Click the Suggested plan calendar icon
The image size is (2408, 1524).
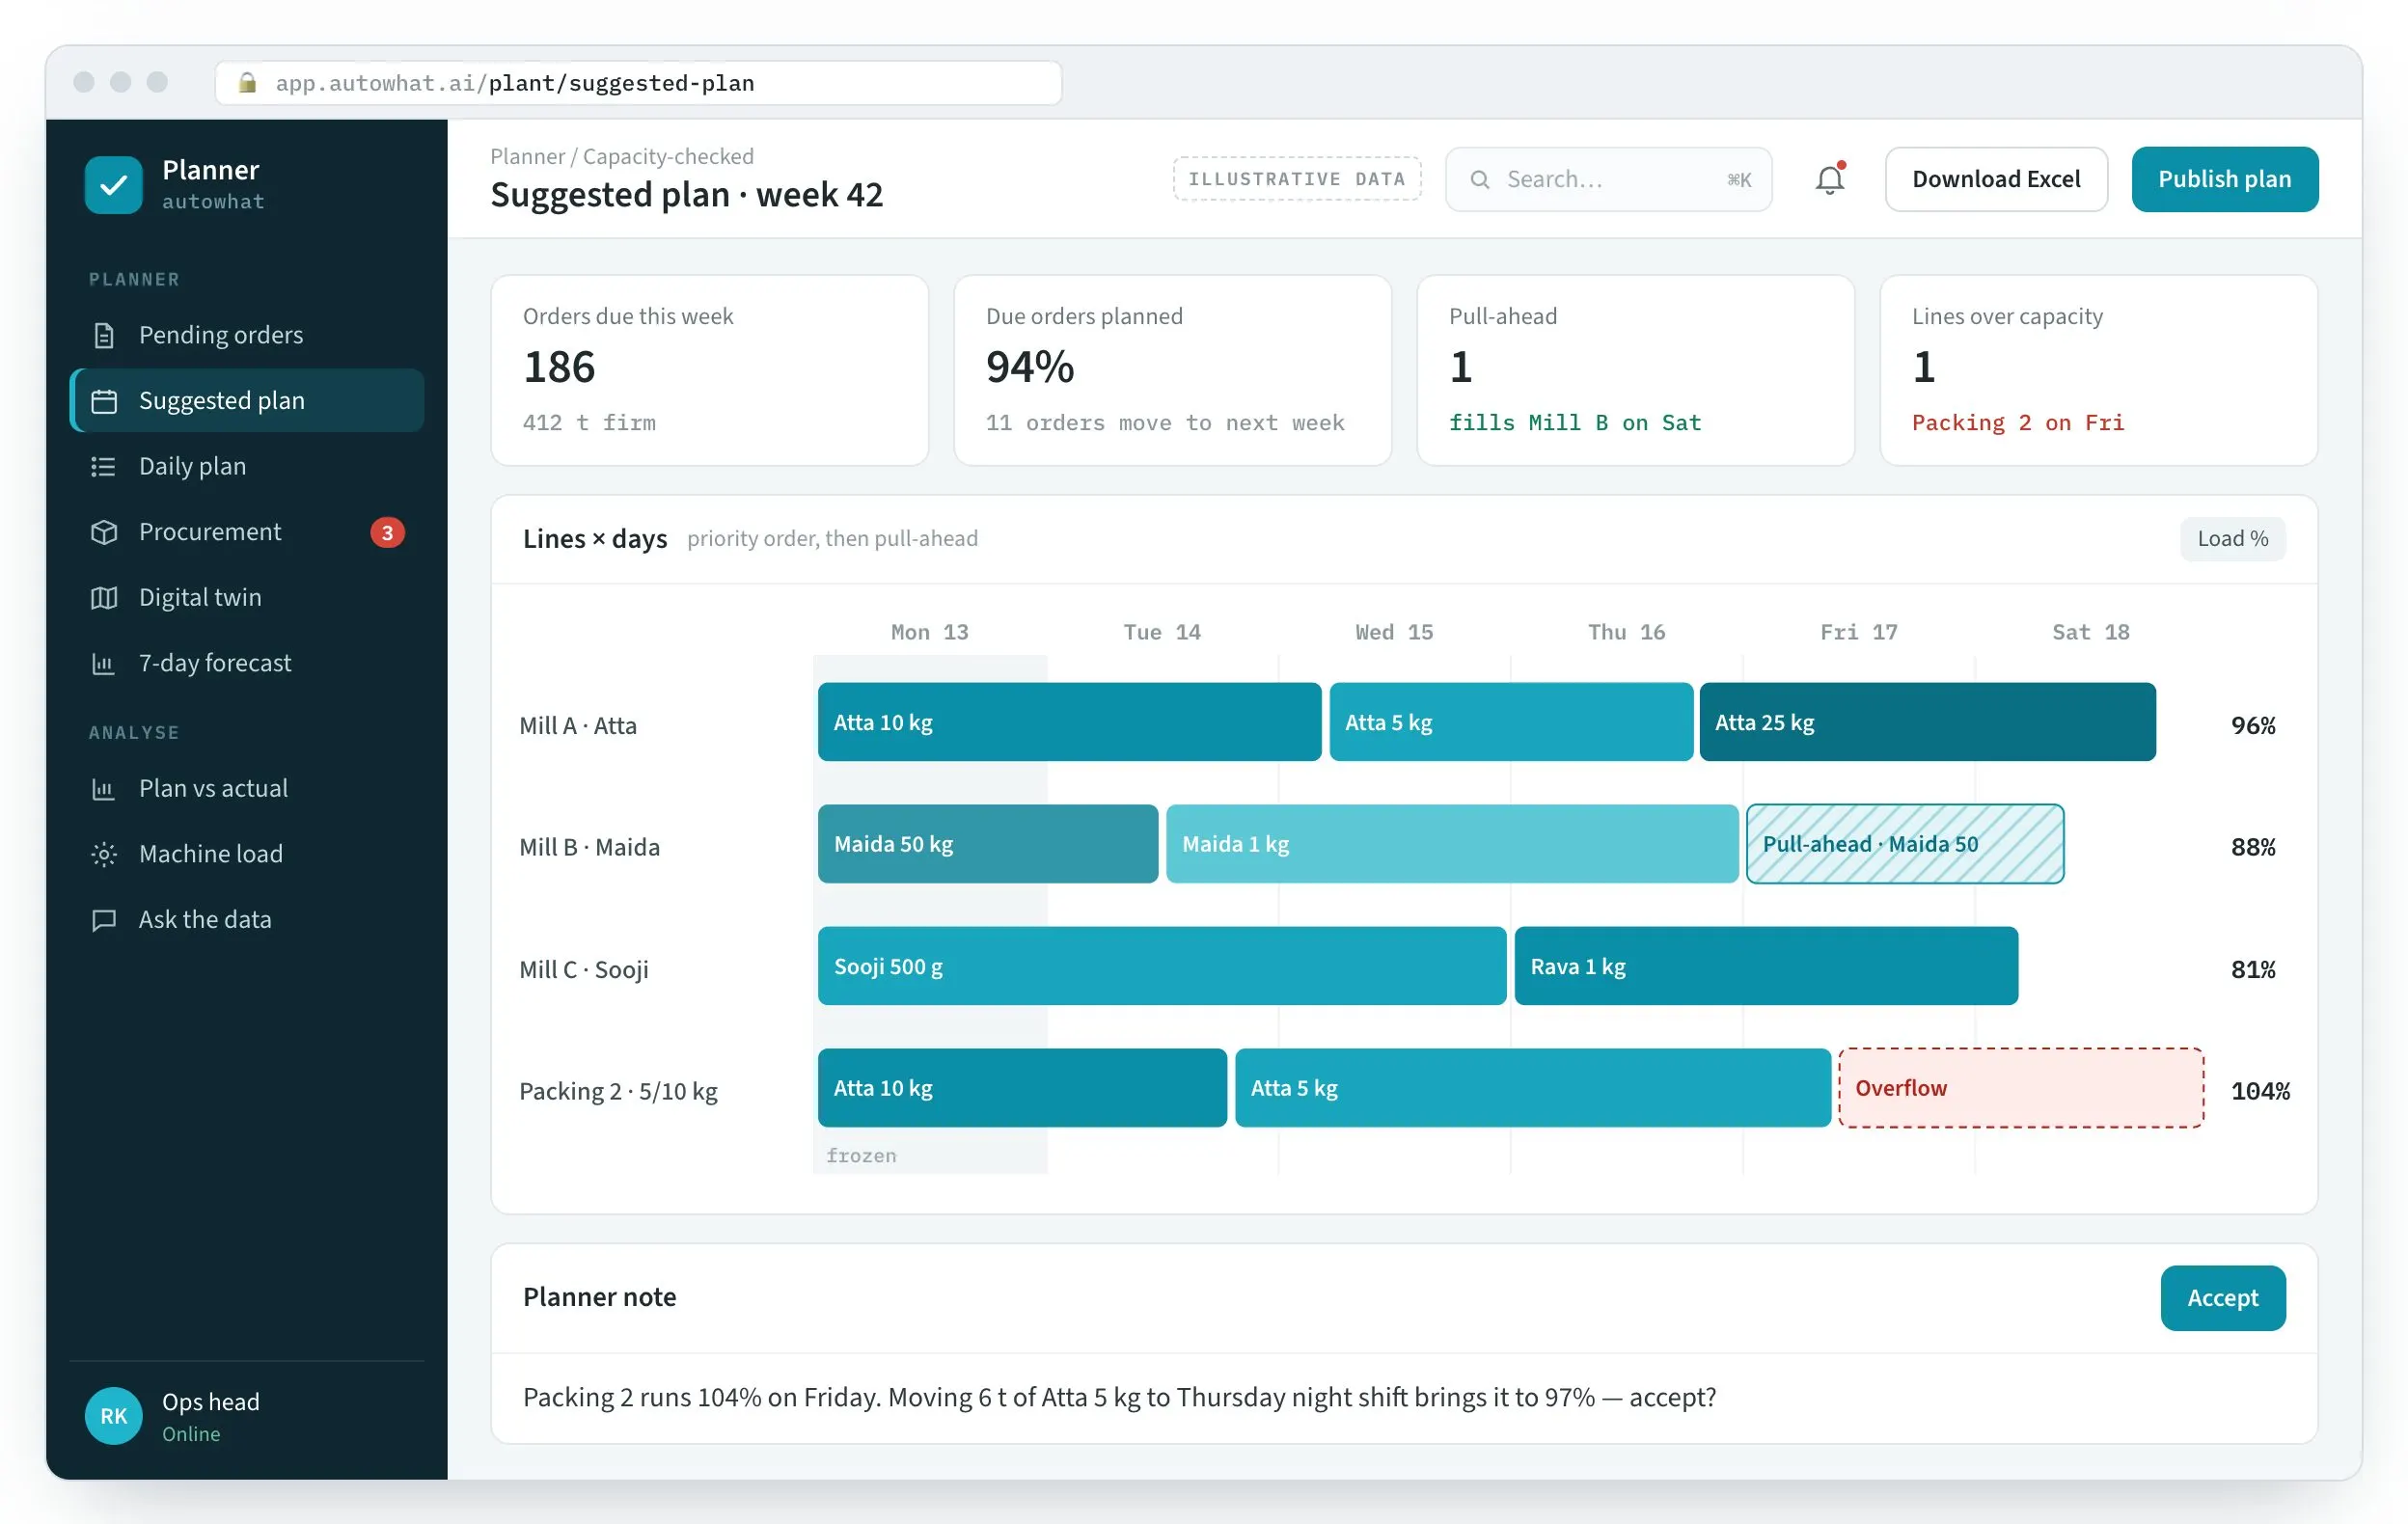[x=104, y=401]
